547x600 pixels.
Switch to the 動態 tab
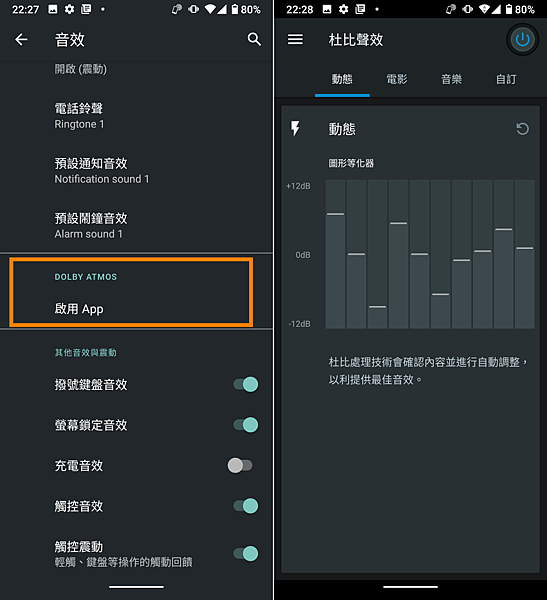click(342, 80)
